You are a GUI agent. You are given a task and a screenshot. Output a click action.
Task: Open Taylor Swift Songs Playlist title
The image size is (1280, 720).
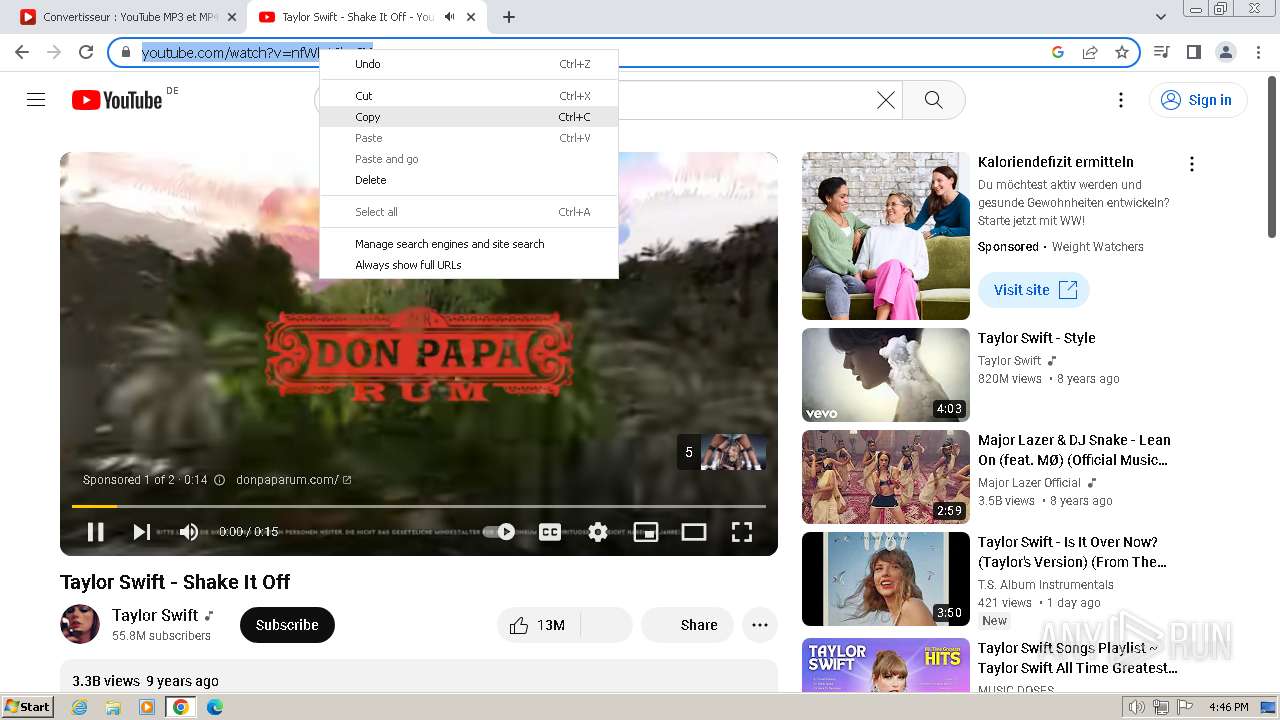coord(1078,658)
